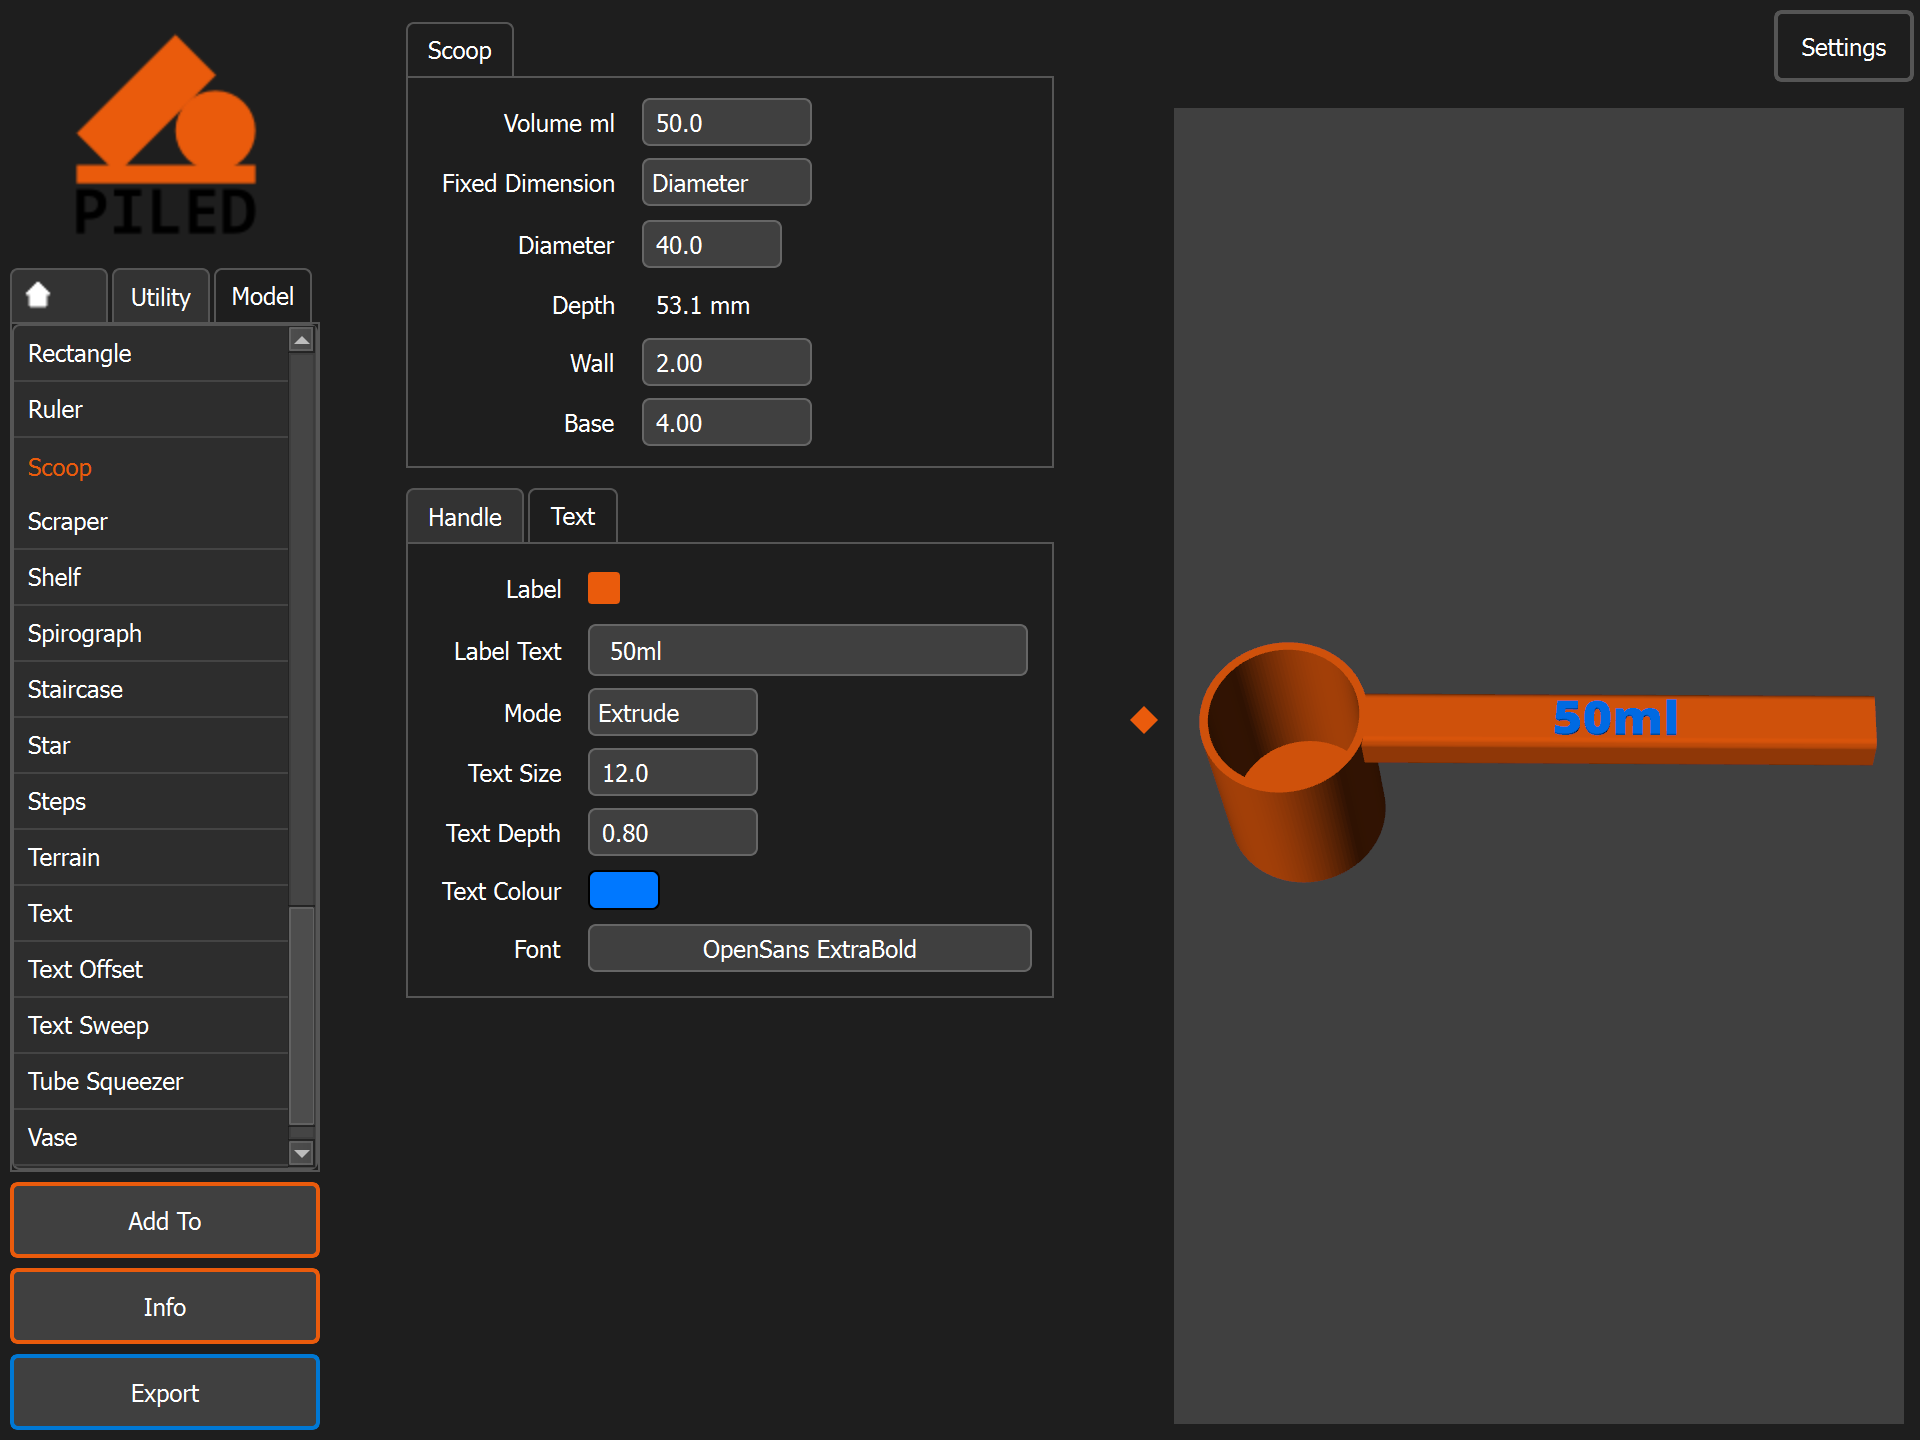Select Spirograph from the model list
The width and height of the screenshot is (1920, 1440).
[x=151, y=633]
